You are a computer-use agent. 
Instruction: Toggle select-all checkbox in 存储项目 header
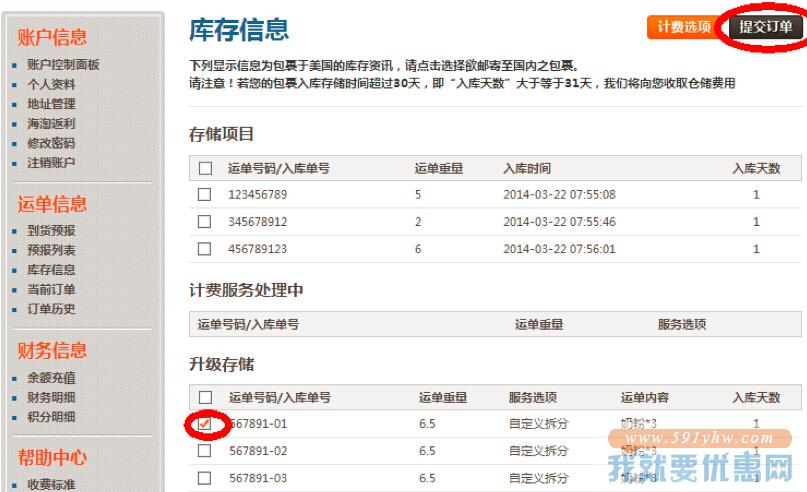point(205,168)
